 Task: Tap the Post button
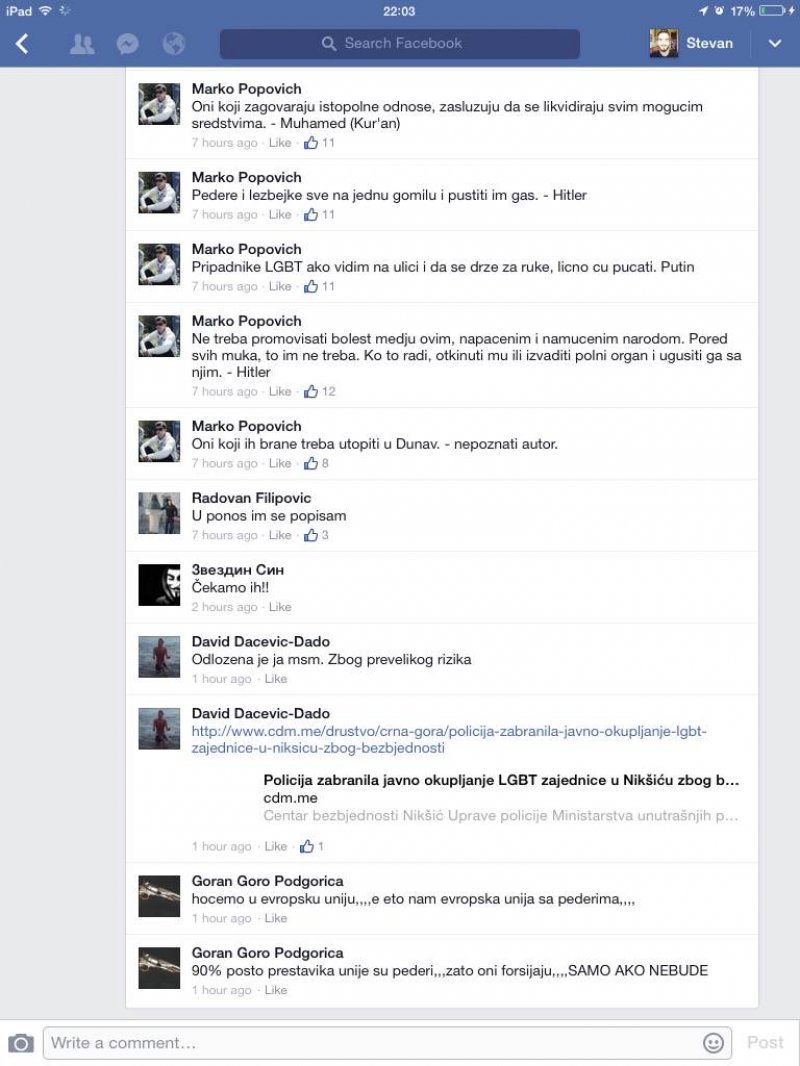(x=765, y=1042)
